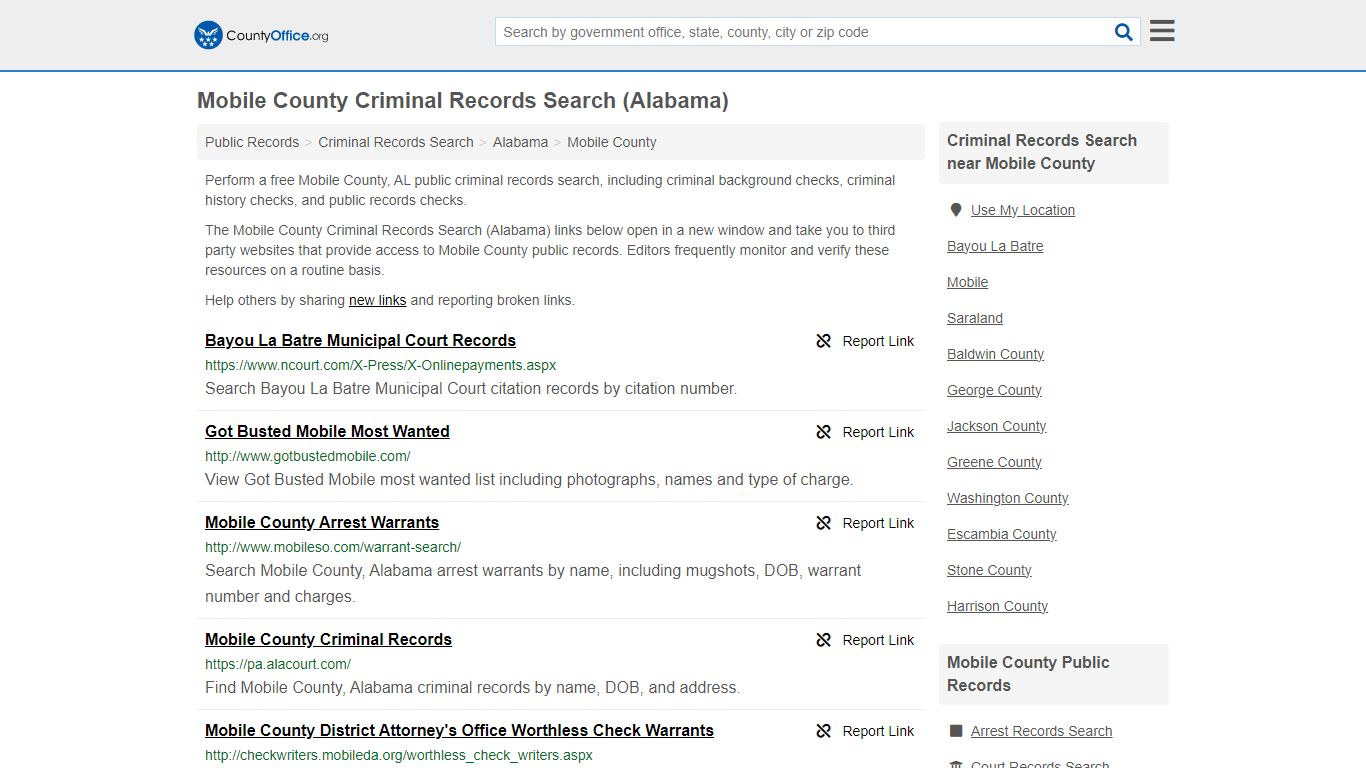Open the gotbustedmobile.com URL
This screenshot has width=1366, height=768.
point(308,456)
